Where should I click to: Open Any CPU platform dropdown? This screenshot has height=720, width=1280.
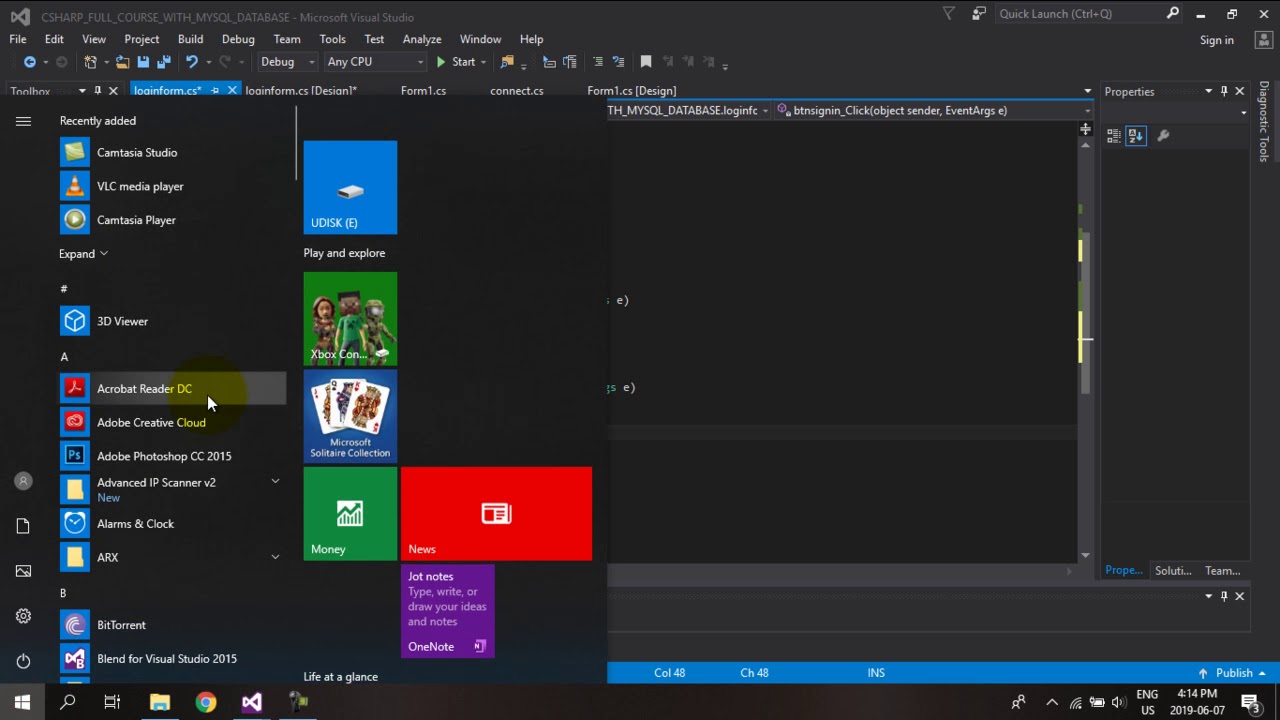pyautogui.click(x=375, y=62)
